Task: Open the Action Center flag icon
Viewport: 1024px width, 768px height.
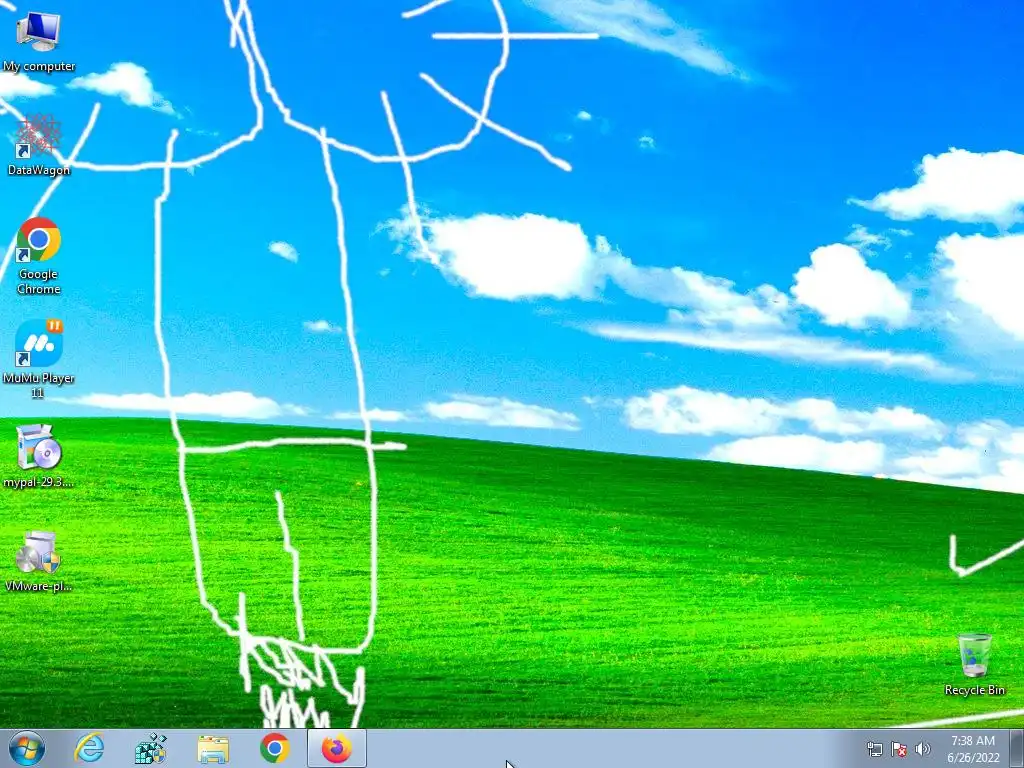Action: point(899,749)
